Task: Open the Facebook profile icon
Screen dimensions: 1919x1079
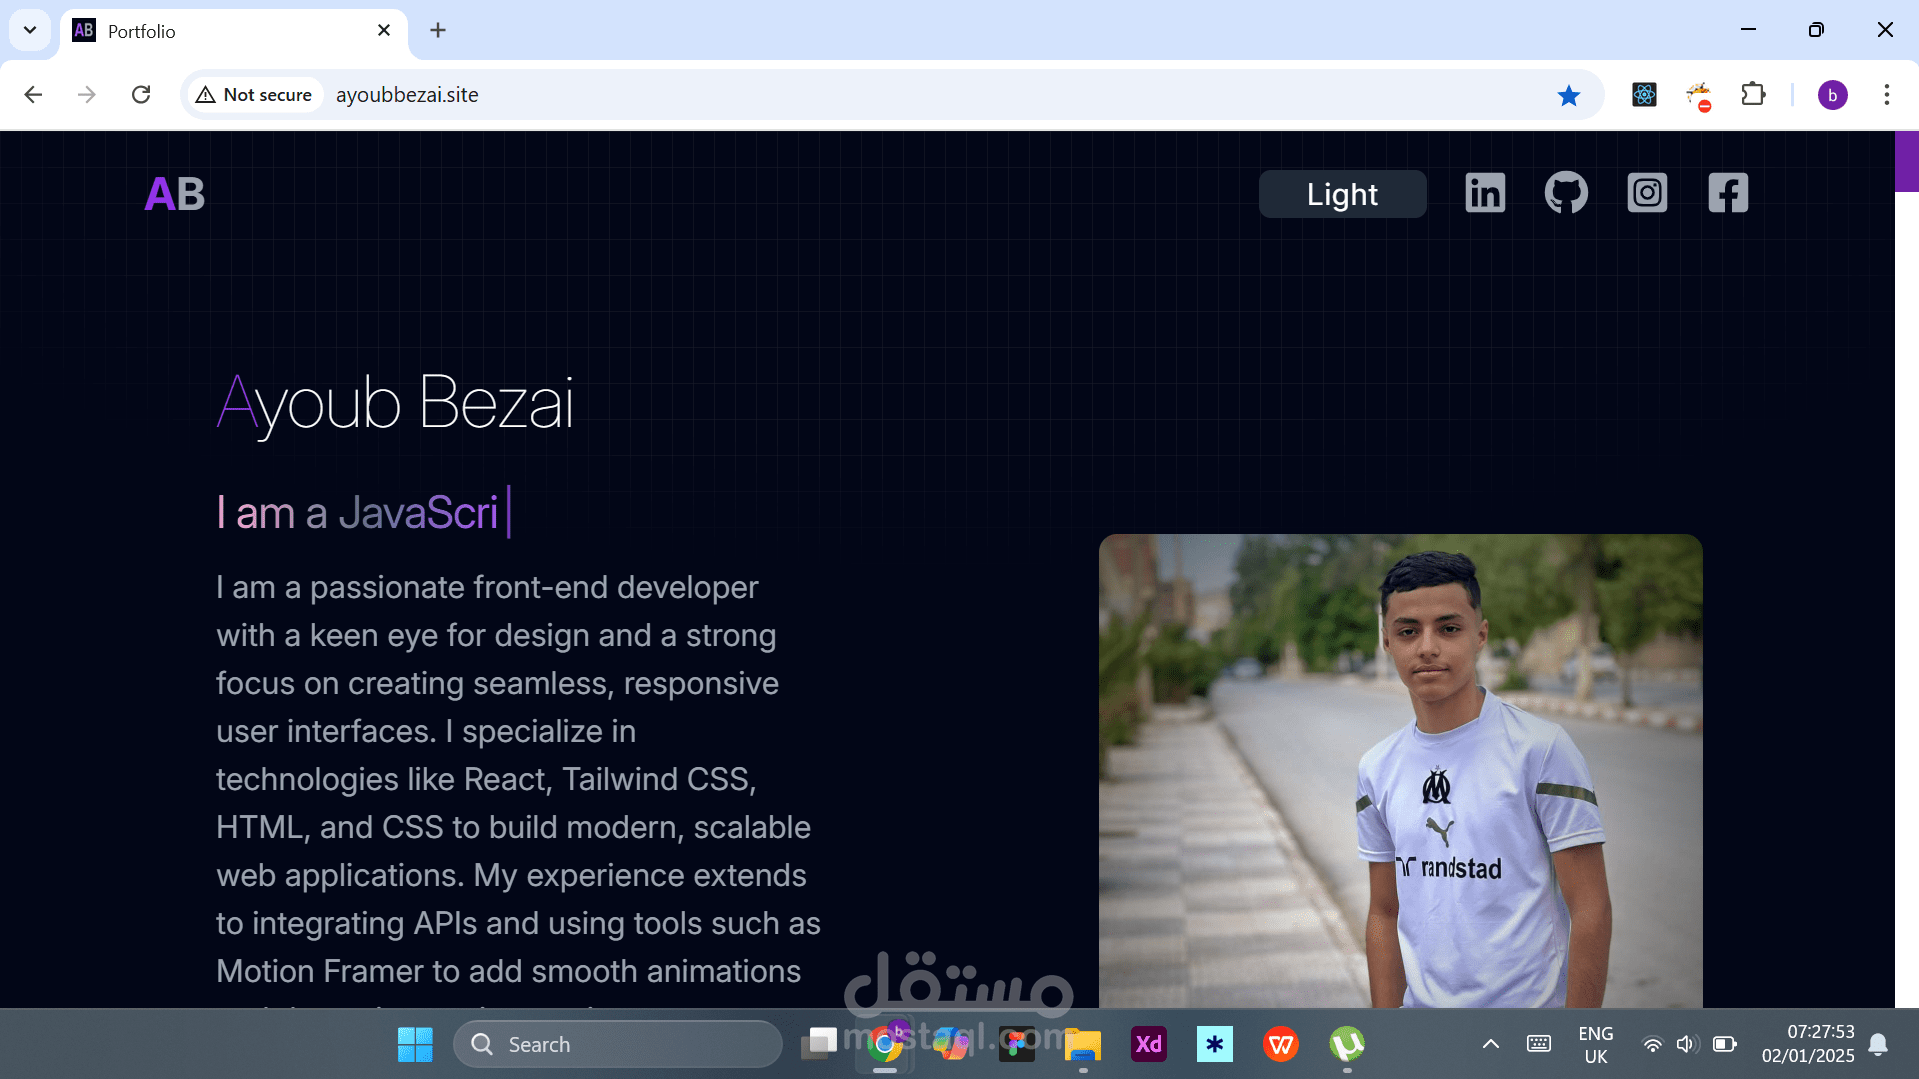Action: (x=1728, y=193)
